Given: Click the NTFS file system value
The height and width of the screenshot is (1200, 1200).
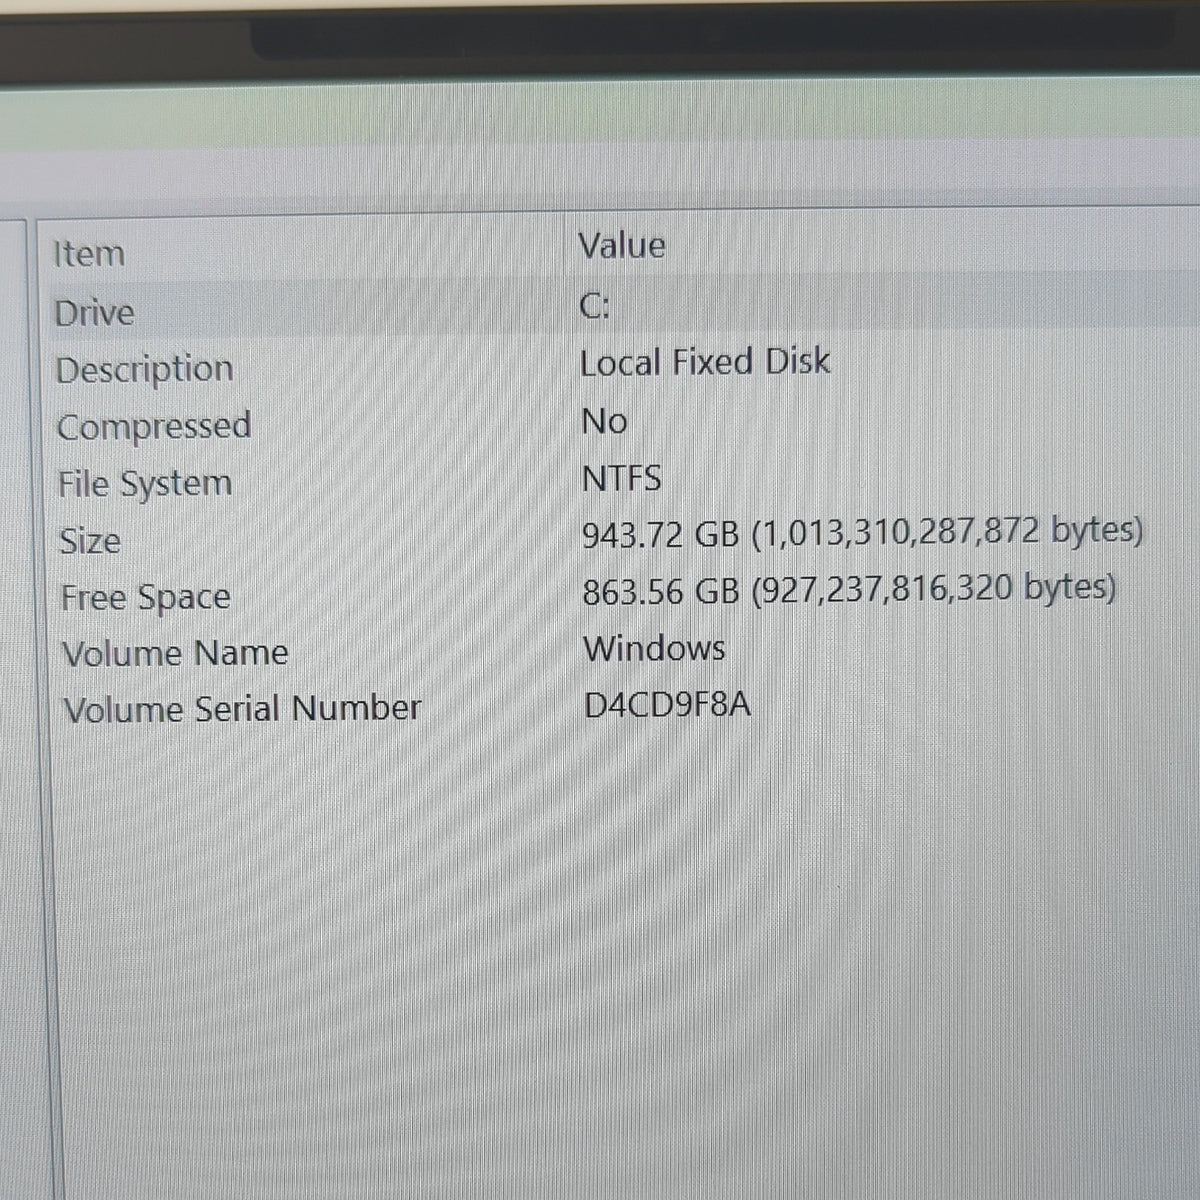Looking at the screenshot, I should [x=621, y=479].
